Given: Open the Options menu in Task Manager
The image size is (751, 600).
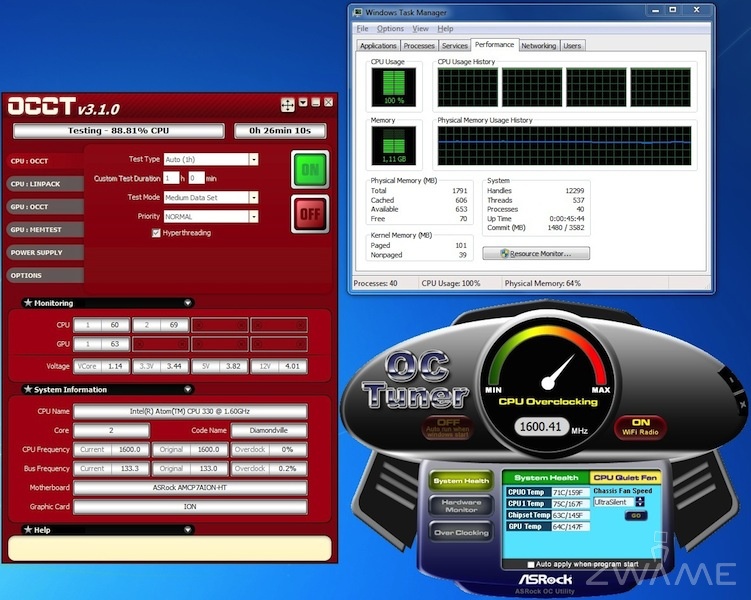Looking at the screenshot, I should coord(390,29).
